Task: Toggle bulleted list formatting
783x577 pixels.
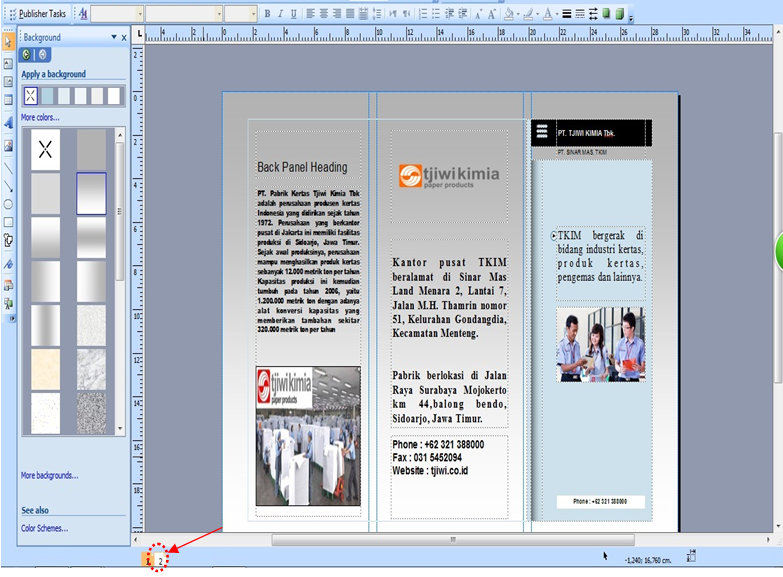Action: [x=435, y=14]
